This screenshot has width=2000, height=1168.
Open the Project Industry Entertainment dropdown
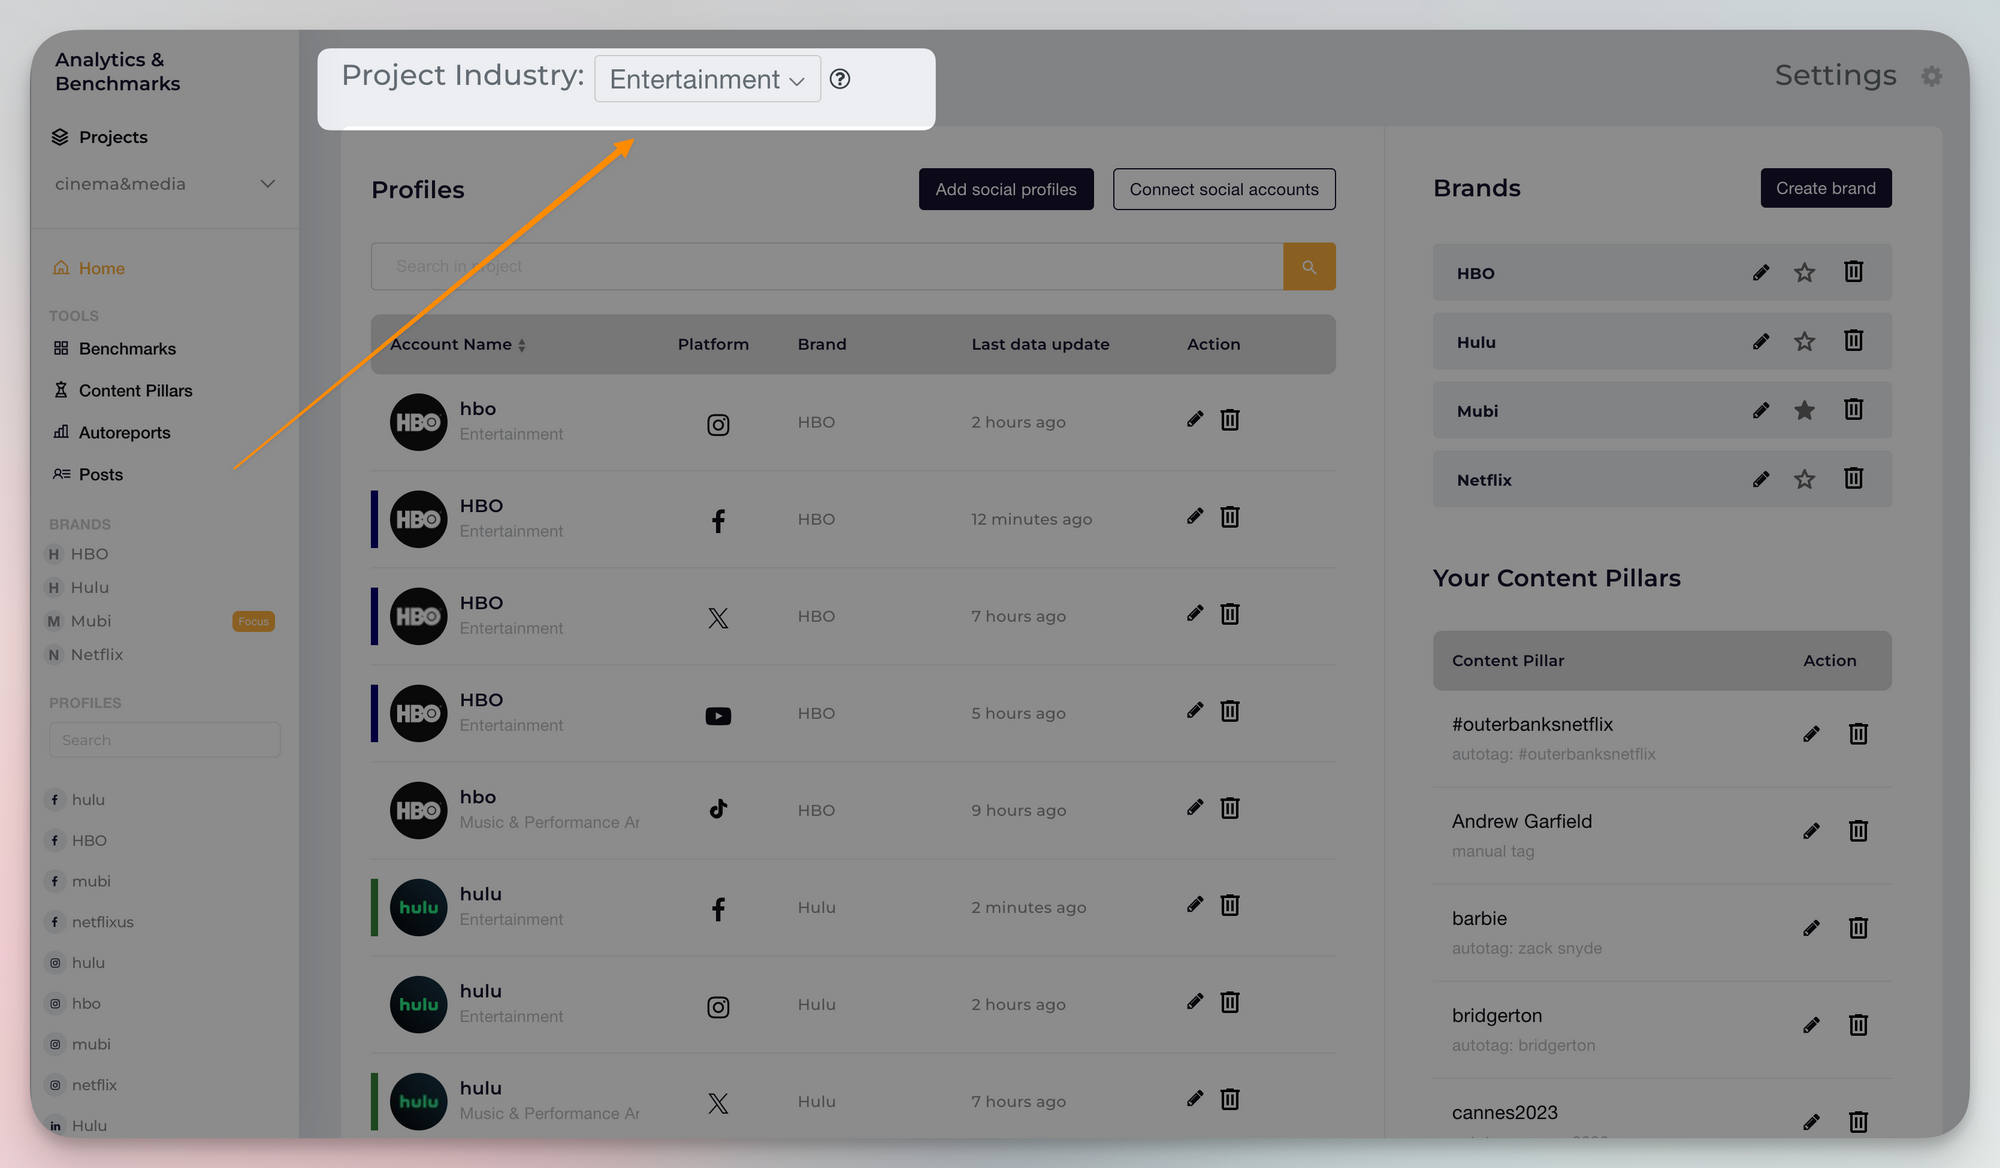[x=707, y=79]
